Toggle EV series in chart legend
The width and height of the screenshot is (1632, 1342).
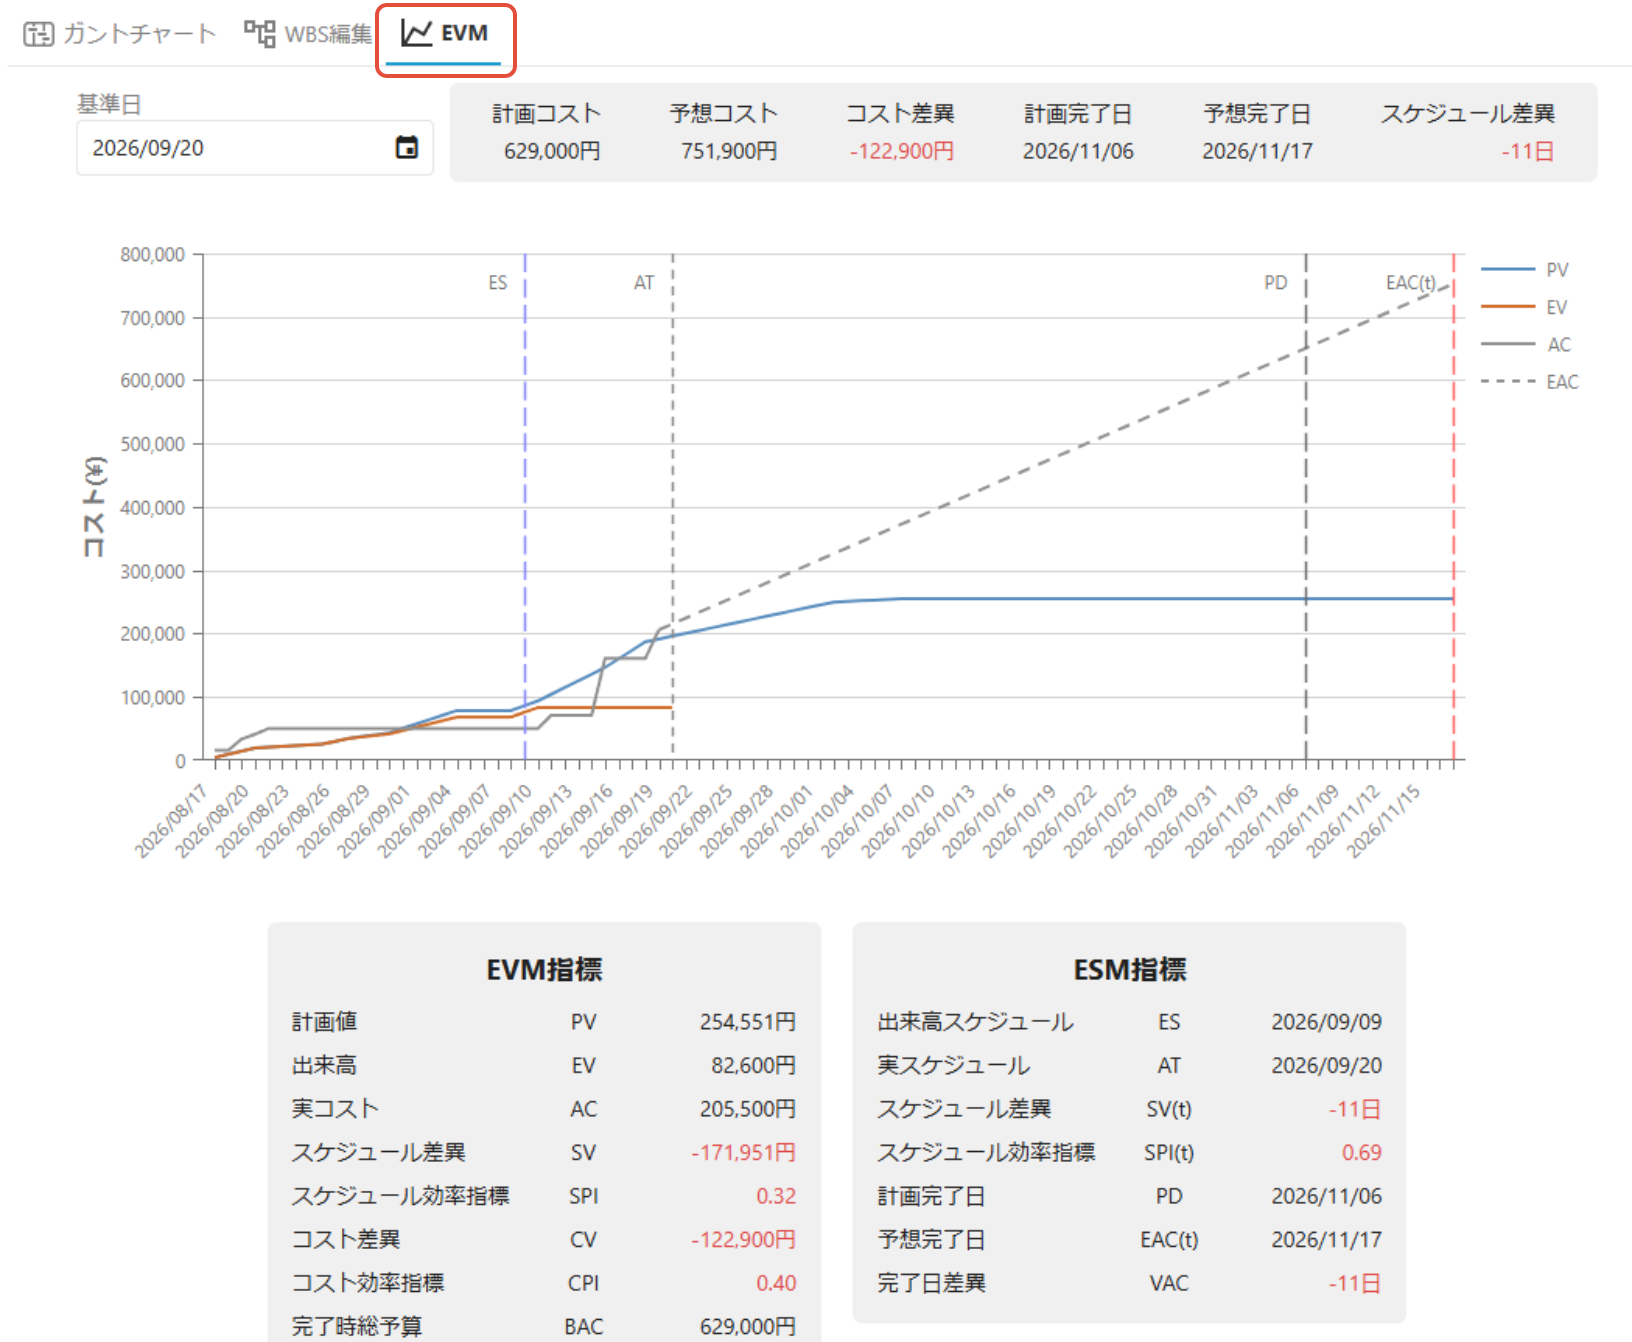pyautogui.click(x=1526, y=307)
